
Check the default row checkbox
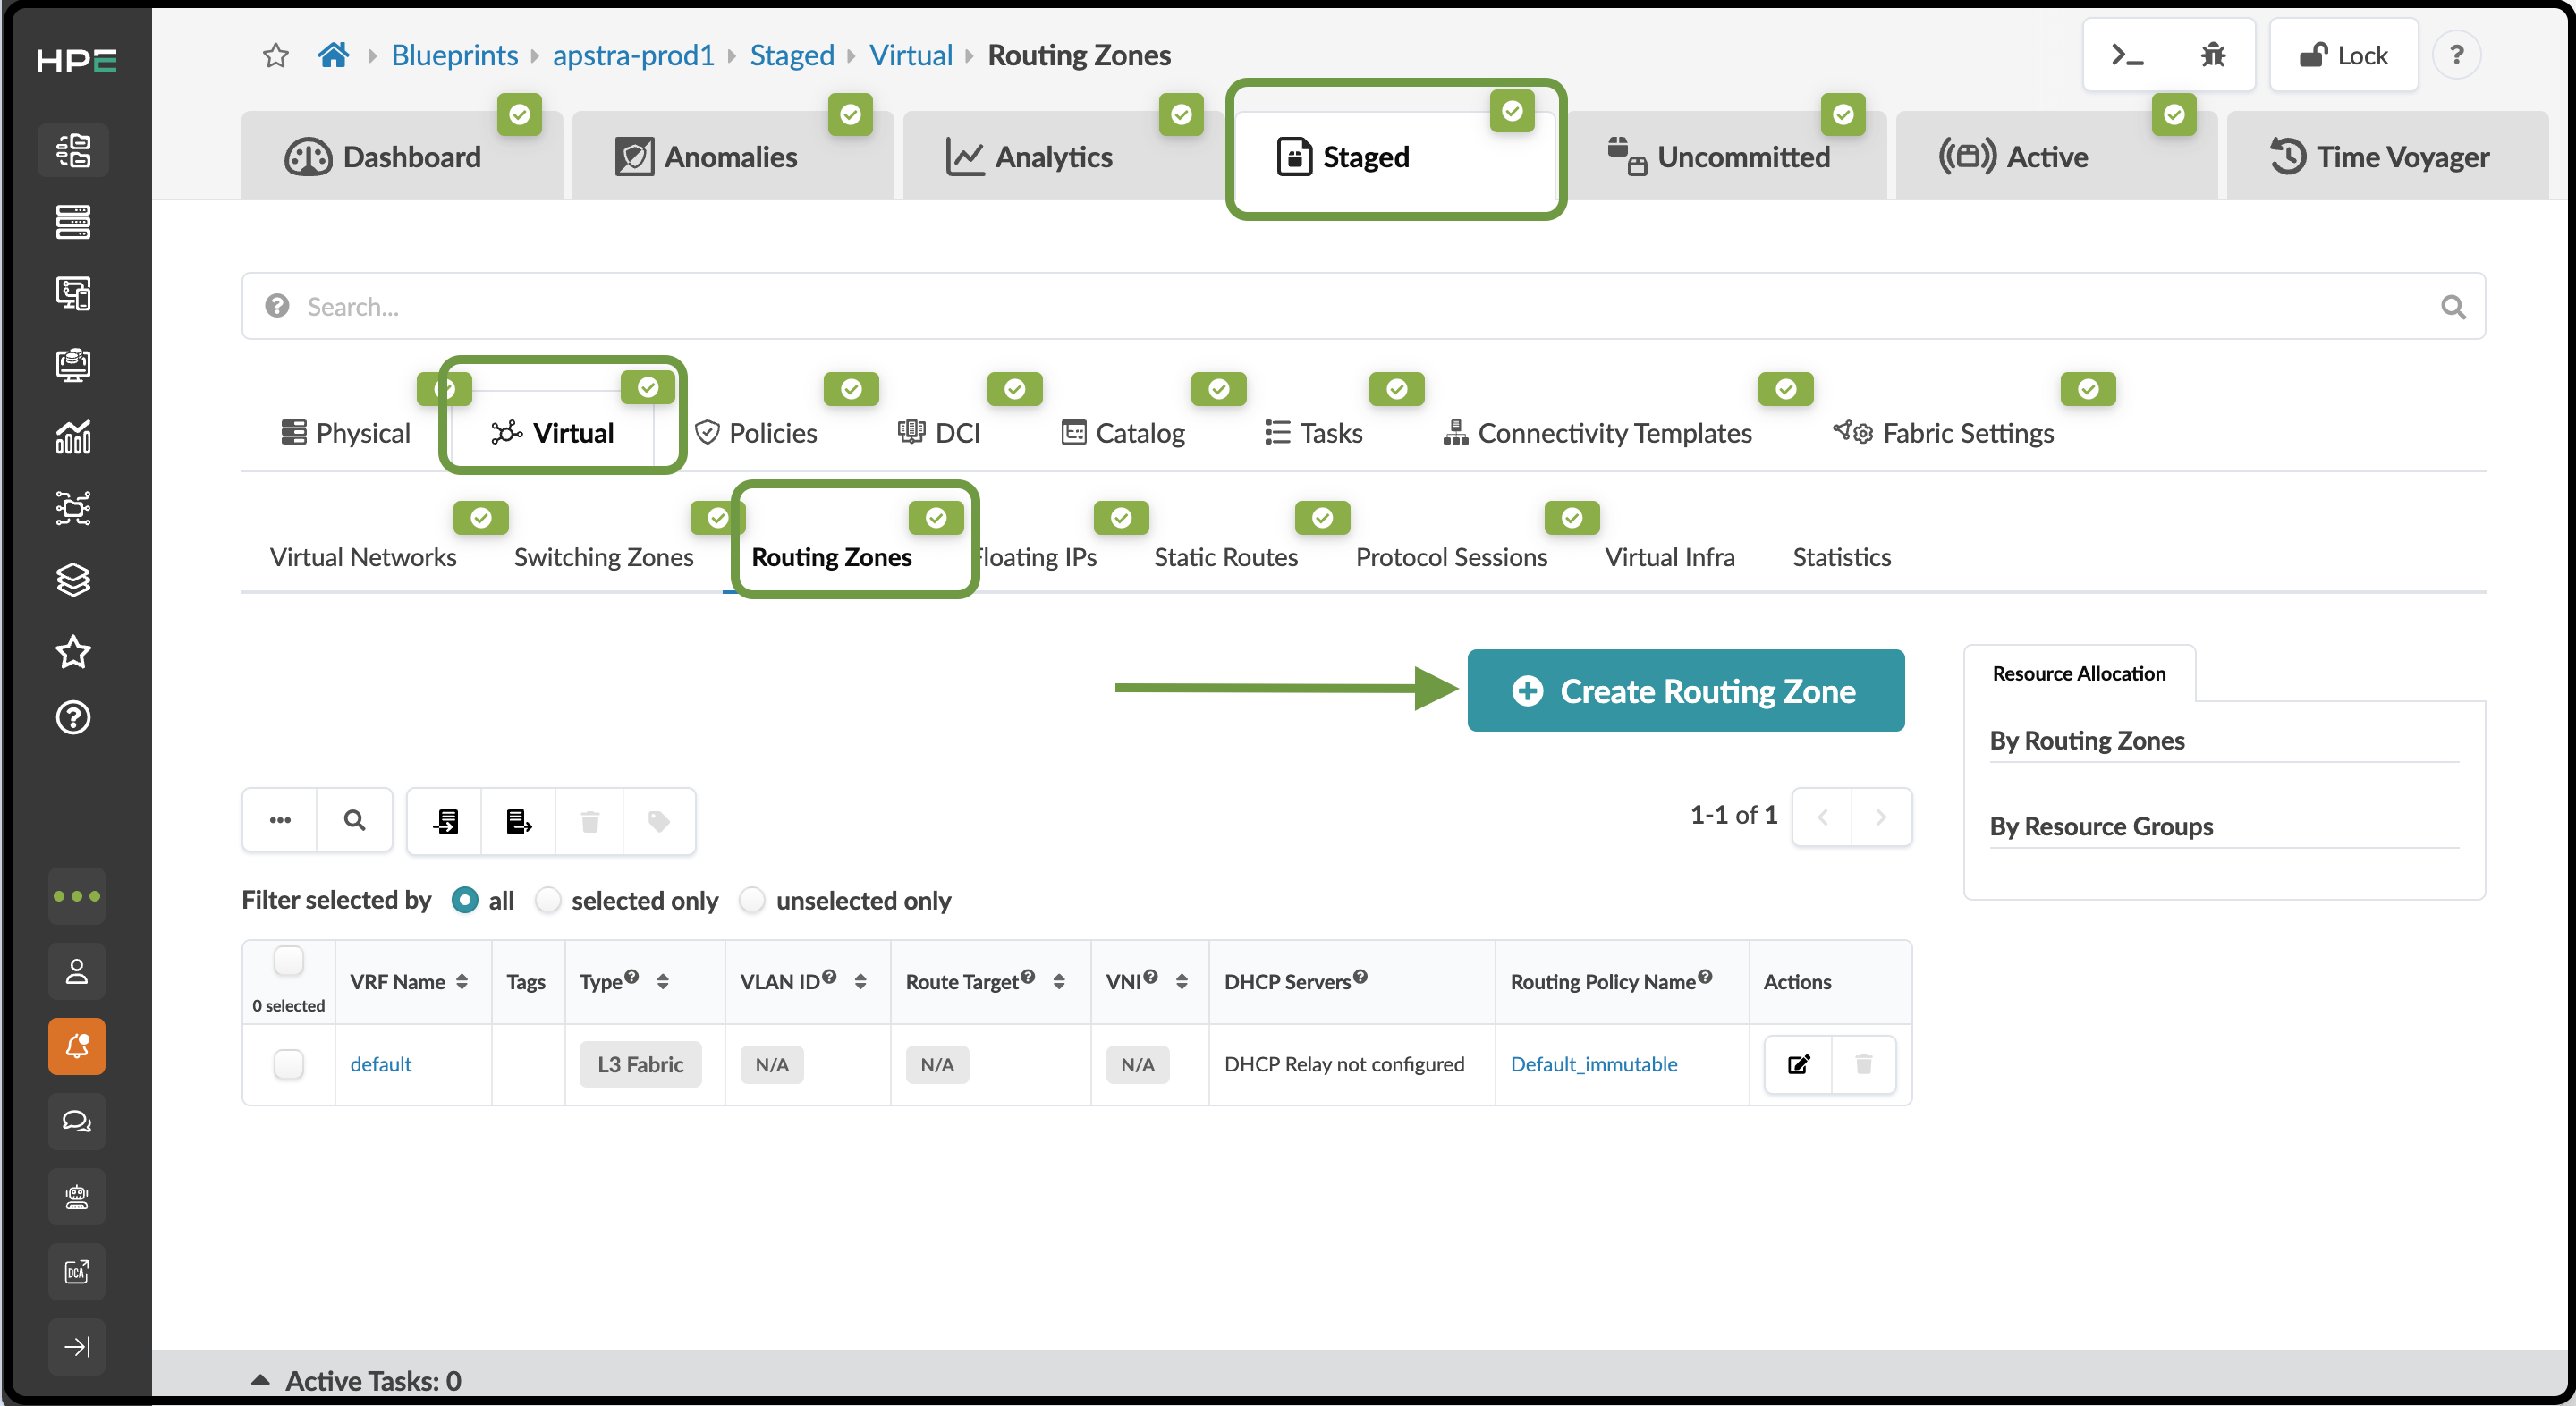(x=289, y=1064)
